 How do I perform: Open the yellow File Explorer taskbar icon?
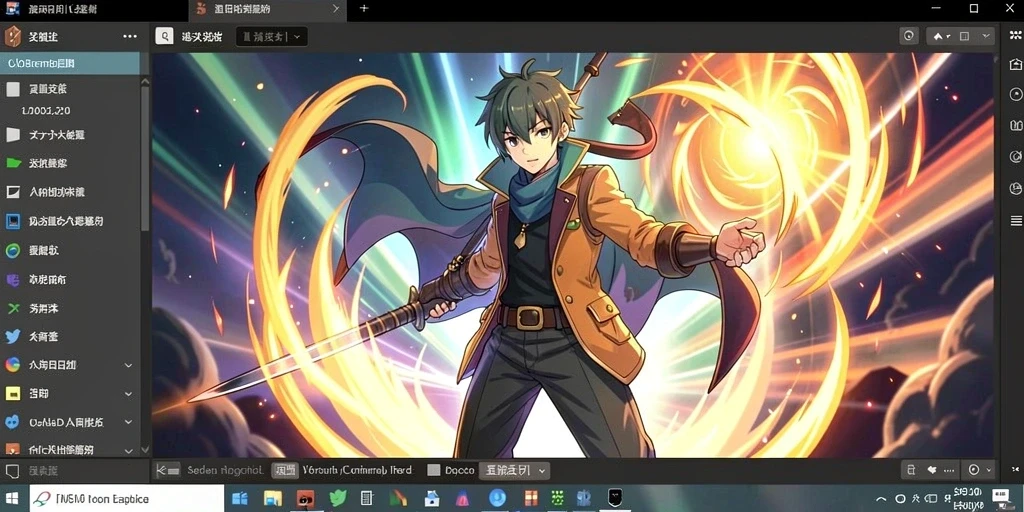pyautogui.click(x=272, y=499)
